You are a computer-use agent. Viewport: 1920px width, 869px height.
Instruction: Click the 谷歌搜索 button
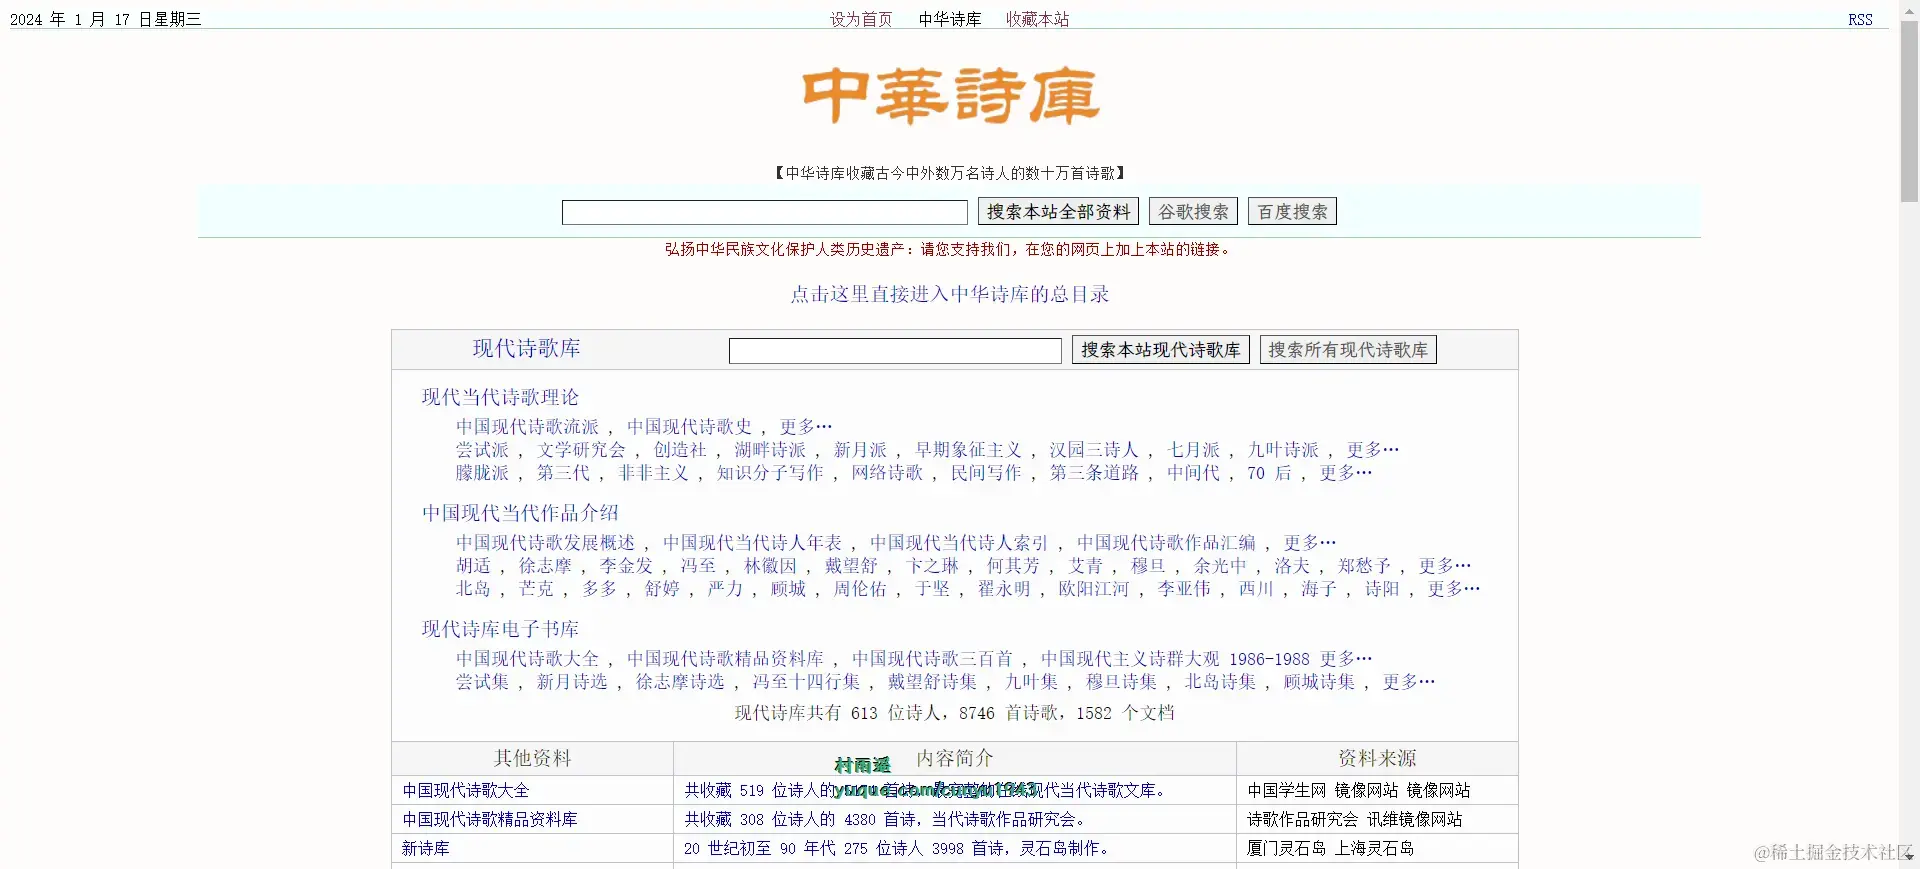click(x=1193, y=212)
